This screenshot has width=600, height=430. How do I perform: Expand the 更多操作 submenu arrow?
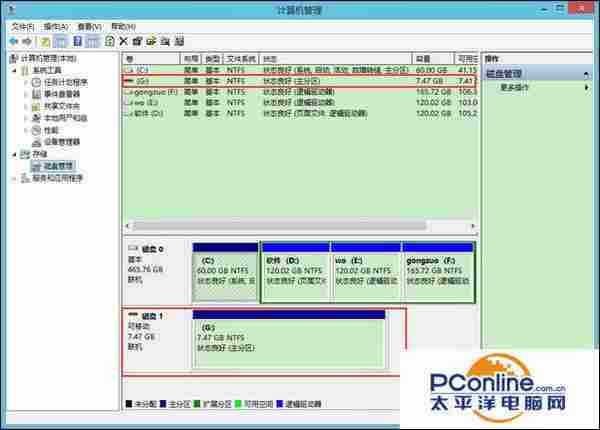tap(586, 87)
